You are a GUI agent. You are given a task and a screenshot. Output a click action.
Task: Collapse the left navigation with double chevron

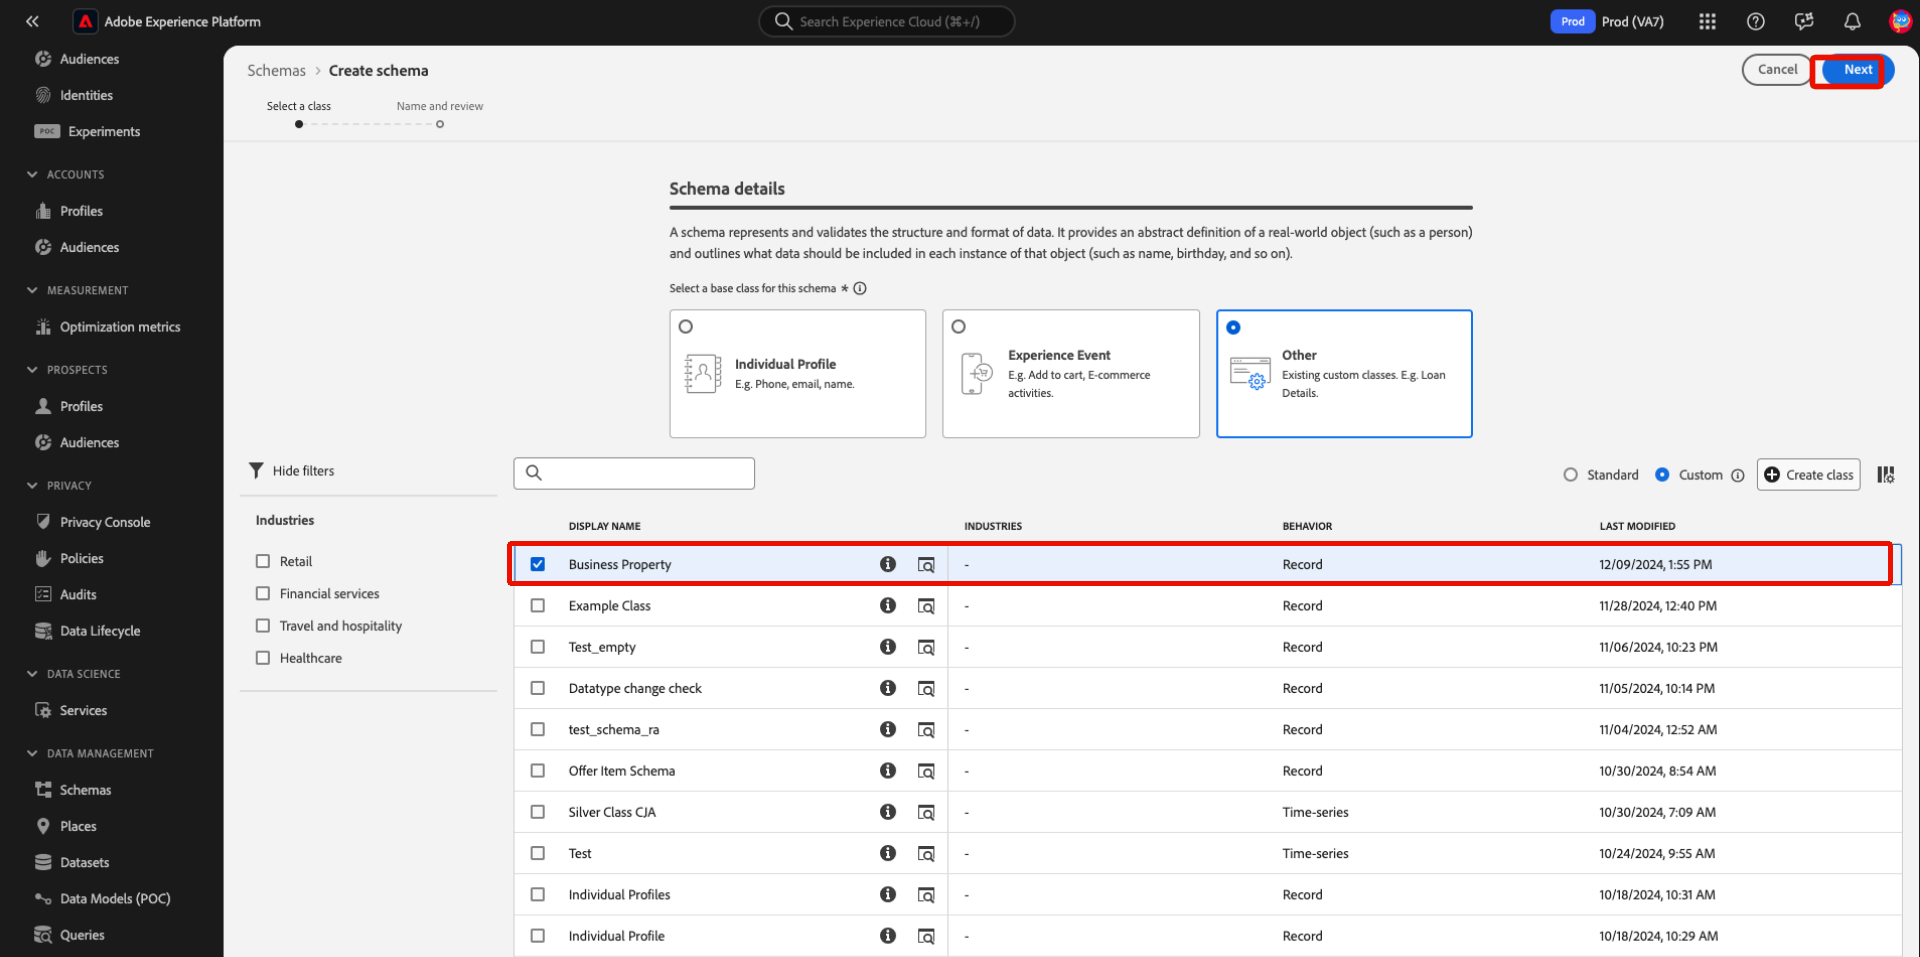(x=32, y=21)
